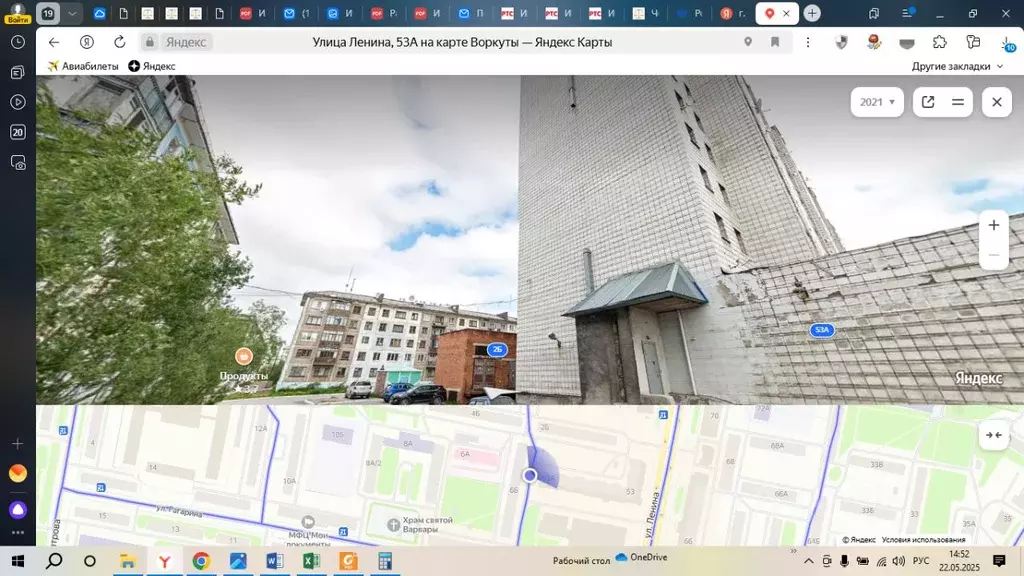The image size is (1024, 576).
Task: Click the Войти profile button
Action: pyautogui.click(x=18, y=13)
